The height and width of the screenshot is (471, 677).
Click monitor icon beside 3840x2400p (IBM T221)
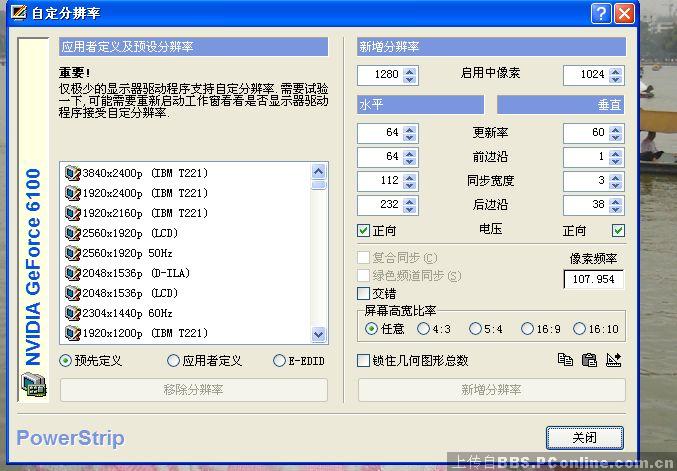[73, 173]
